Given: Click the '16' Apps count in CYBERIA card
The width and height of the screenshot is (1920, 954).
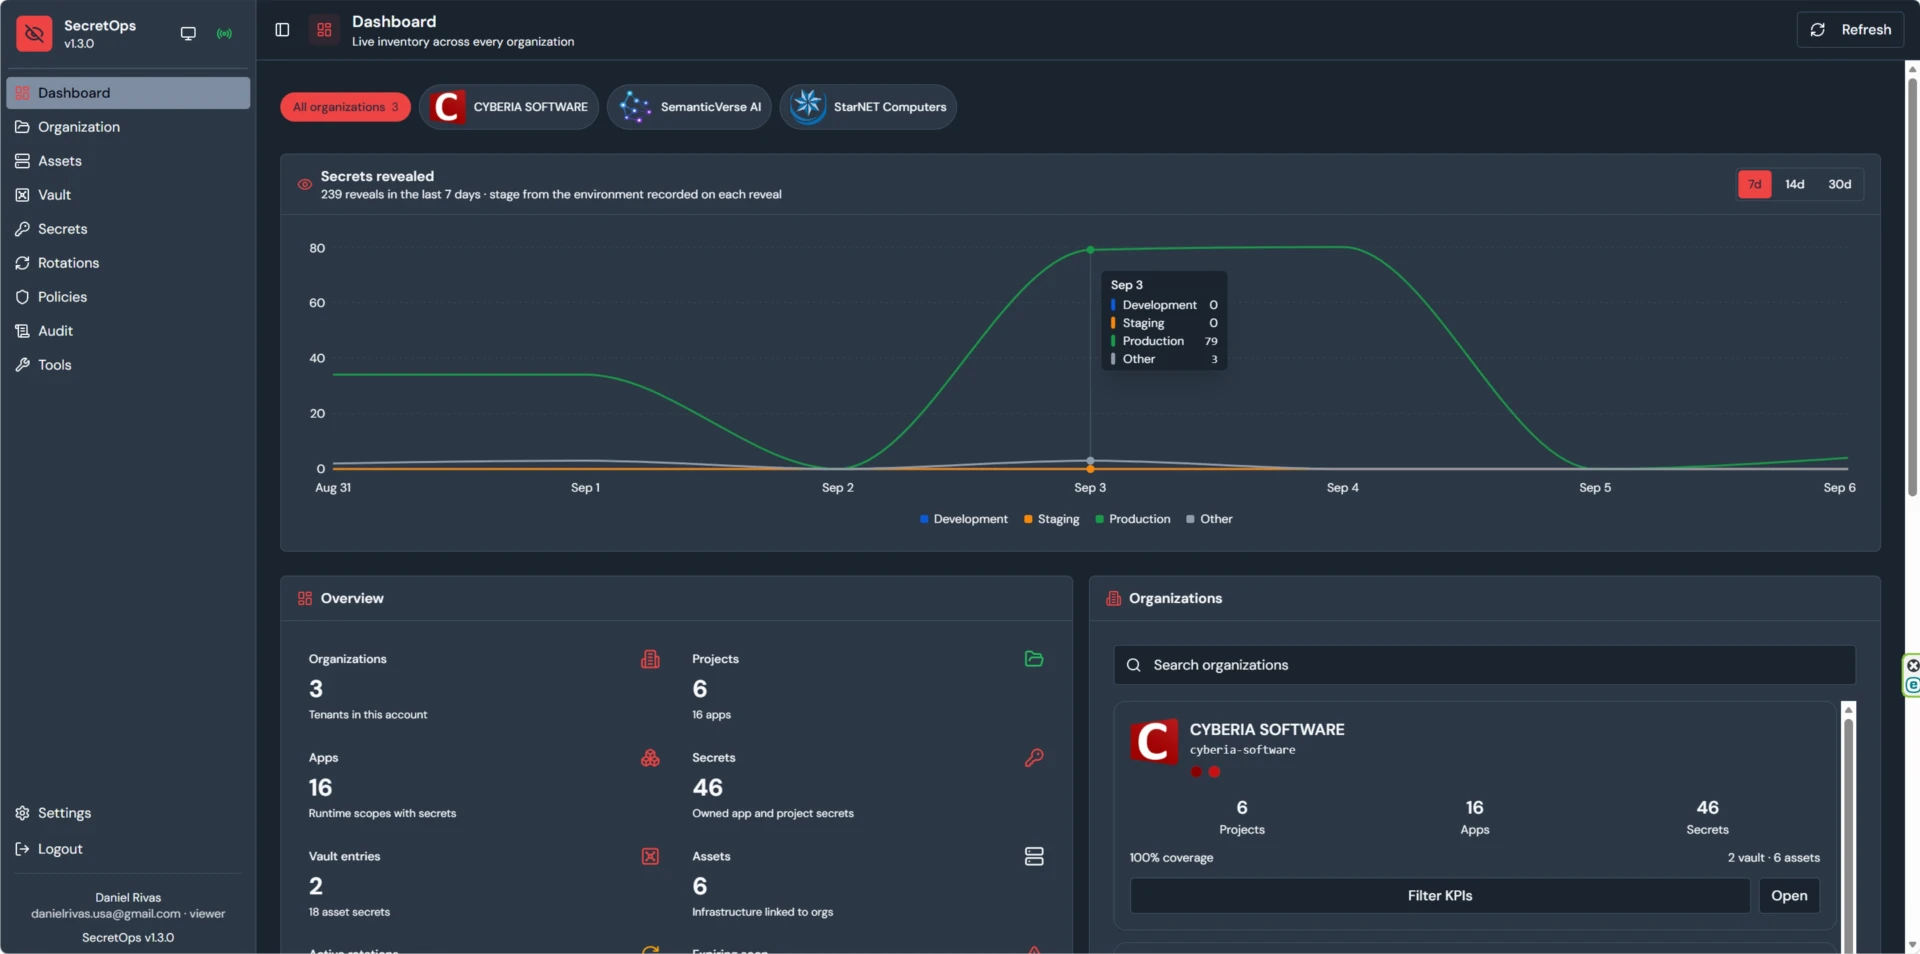Looking at the screenshot, I should (x=1474, y=808).
